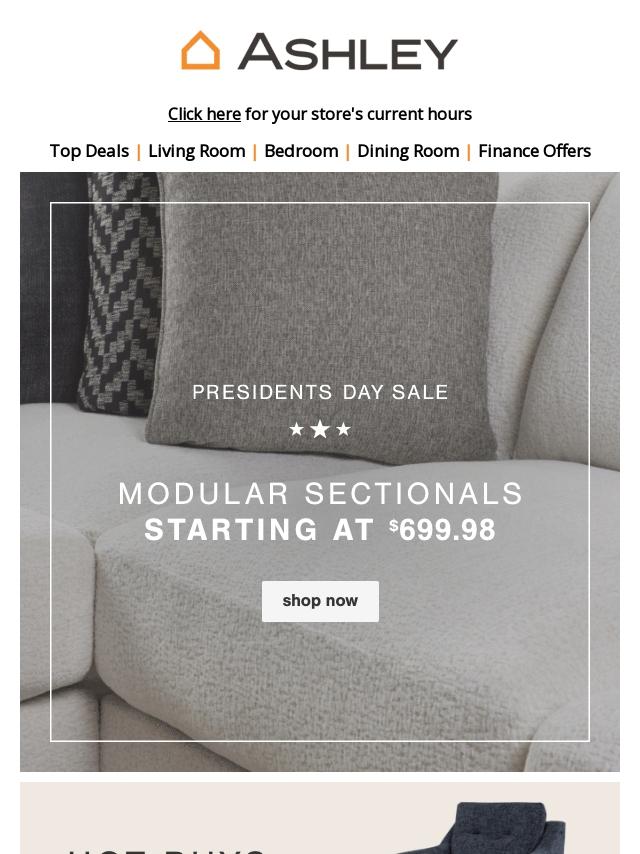Viewport: 640px width, 854px height.
Task: Click the Presidents Day Sale heading
Action: coord(320,392)
